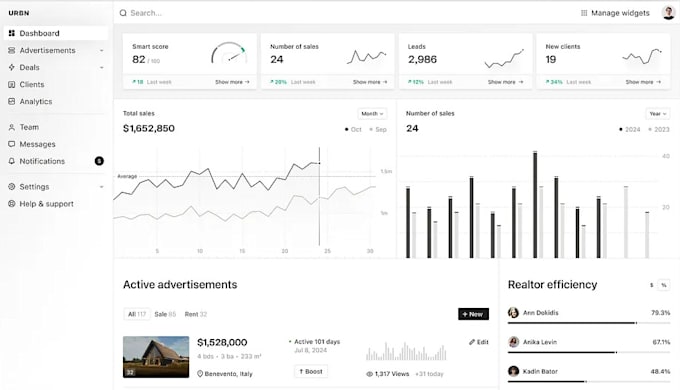Open the user profile avatar
Viewport: 680px width, 390px height.
click(668, 13)
